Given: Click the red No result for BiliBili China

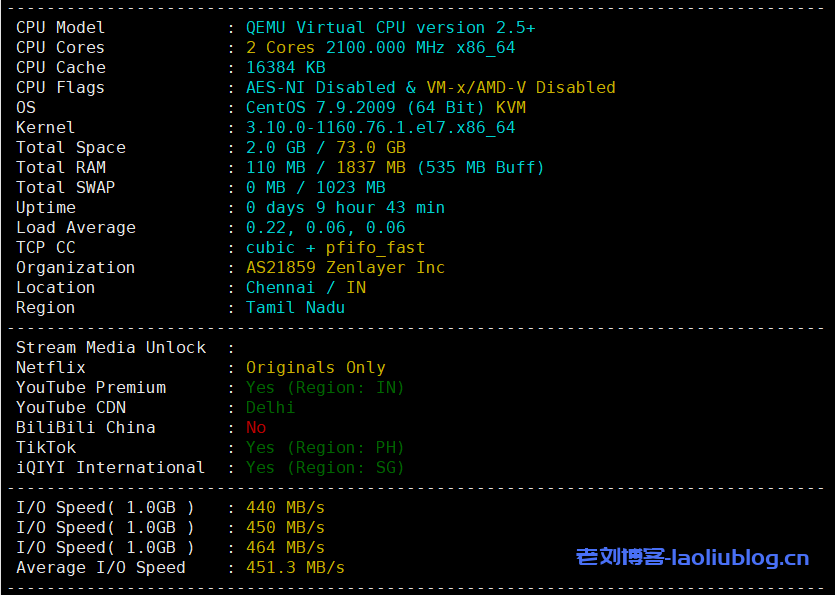Looking at the screenshot, I should click(256, 428).
